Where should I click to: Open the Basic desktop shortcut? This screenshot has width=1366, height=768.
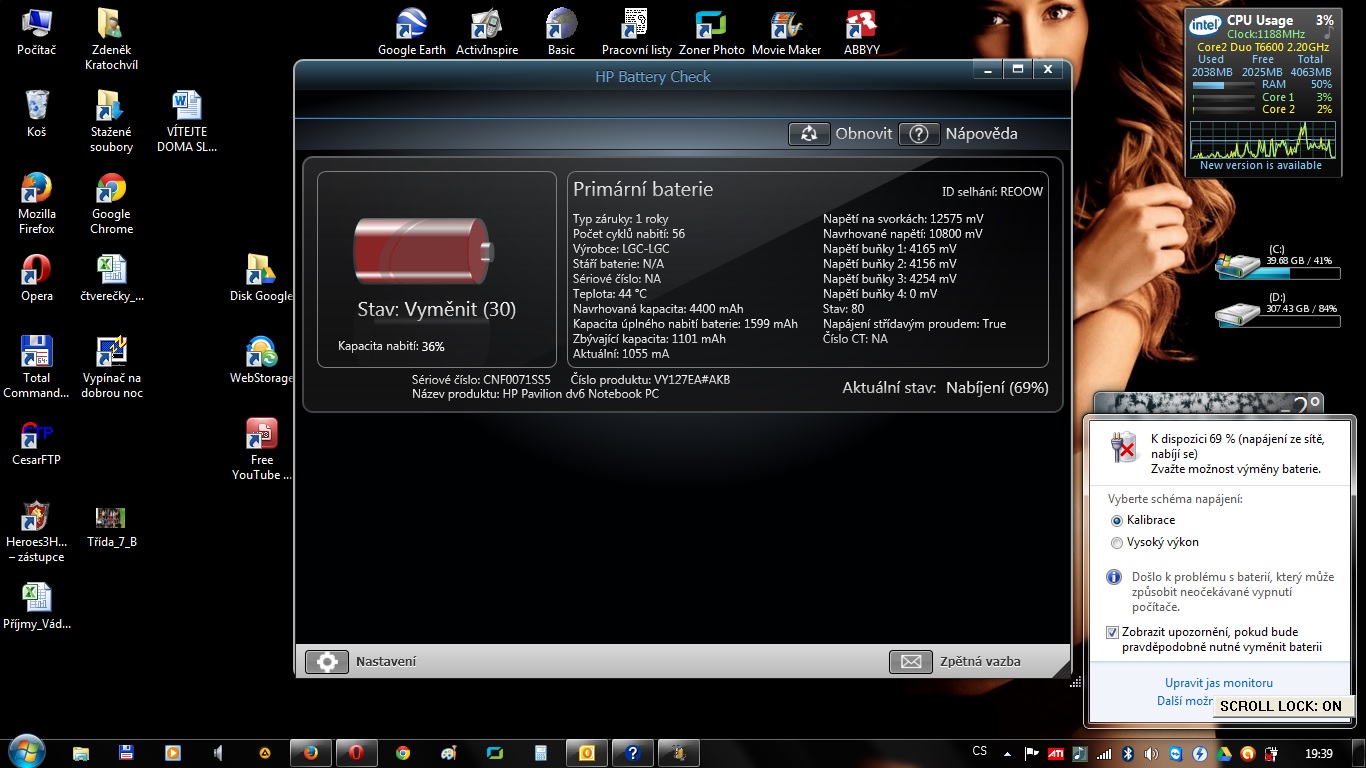tap(561, 32)
